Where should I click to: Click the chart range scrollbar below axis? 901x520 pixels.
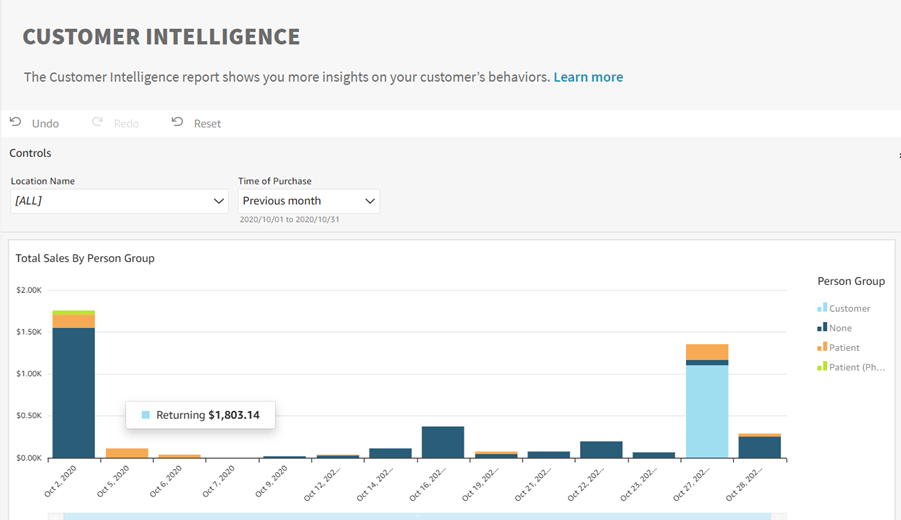tap(417, 516)
